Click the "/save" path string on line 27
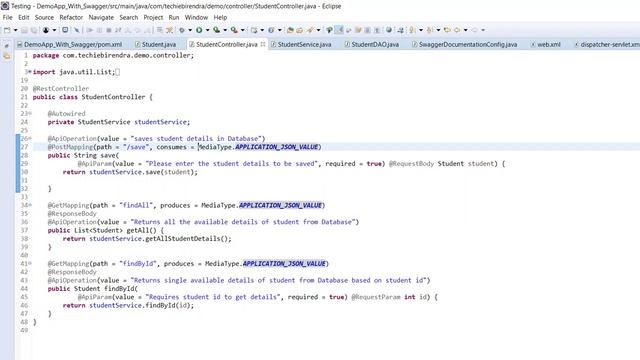 136,147
